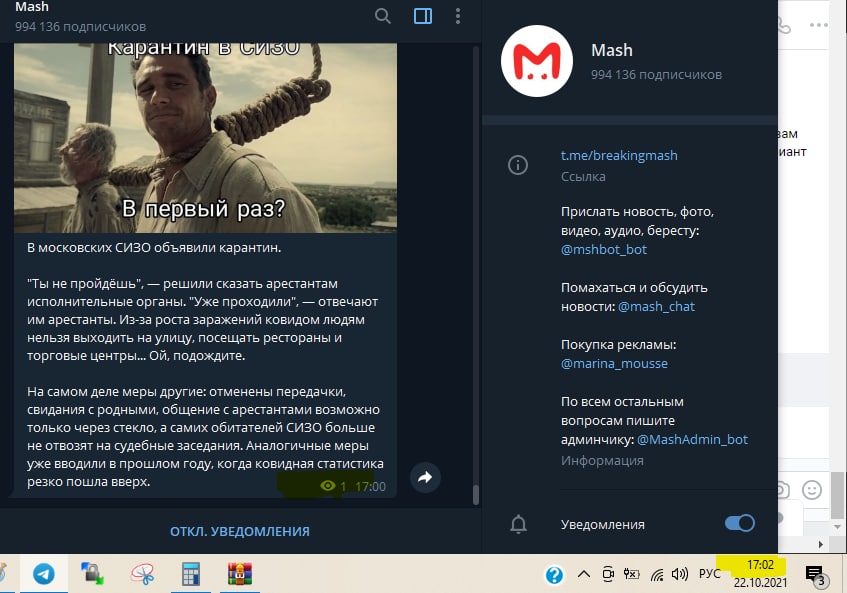The height and width of the screenshot is (593, 847).
Task: Expand hidden system tray icons chevron
Action: click(x=583, y=574)
